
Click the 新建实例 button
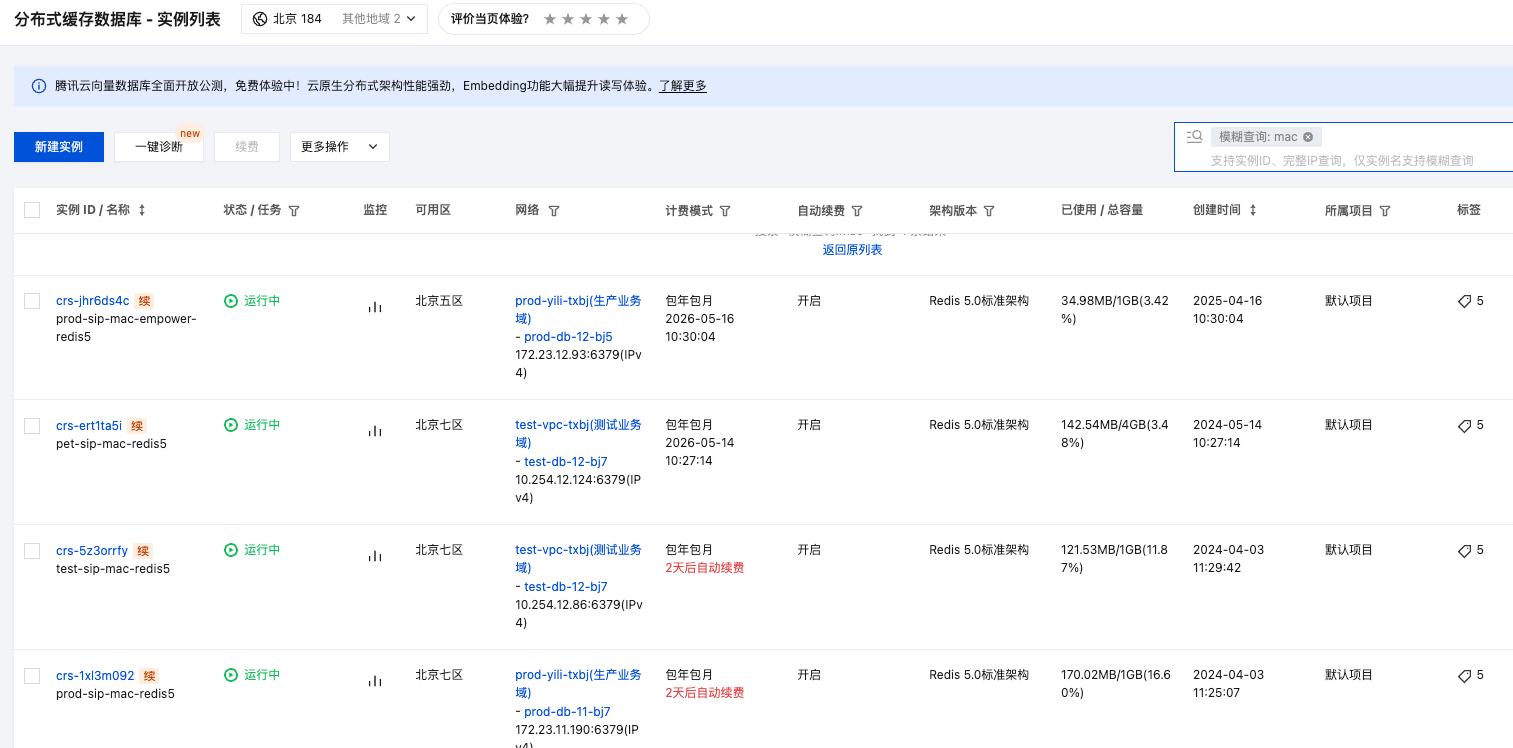(x=59, y=147)
